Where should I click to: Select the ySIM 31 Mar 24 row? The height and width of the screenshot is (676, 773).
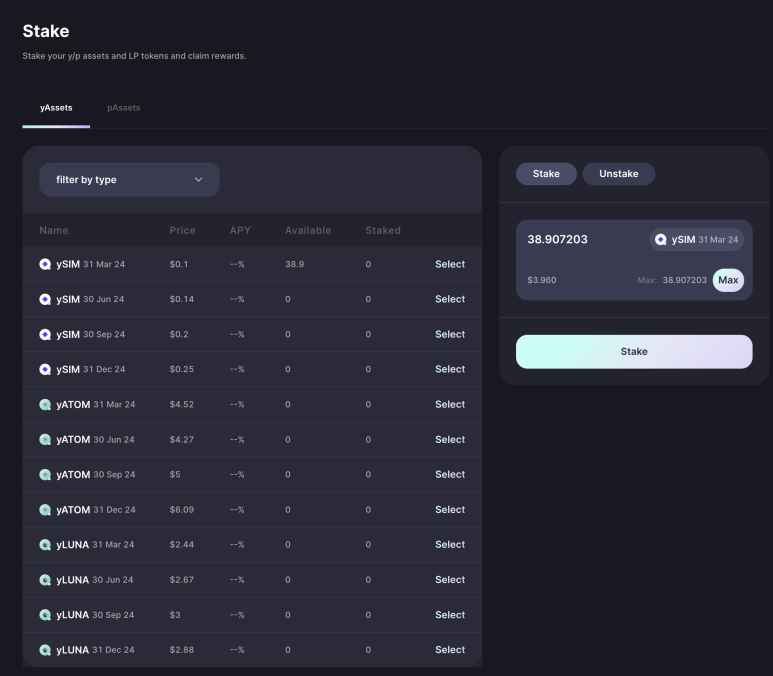[x=450, y=264]
